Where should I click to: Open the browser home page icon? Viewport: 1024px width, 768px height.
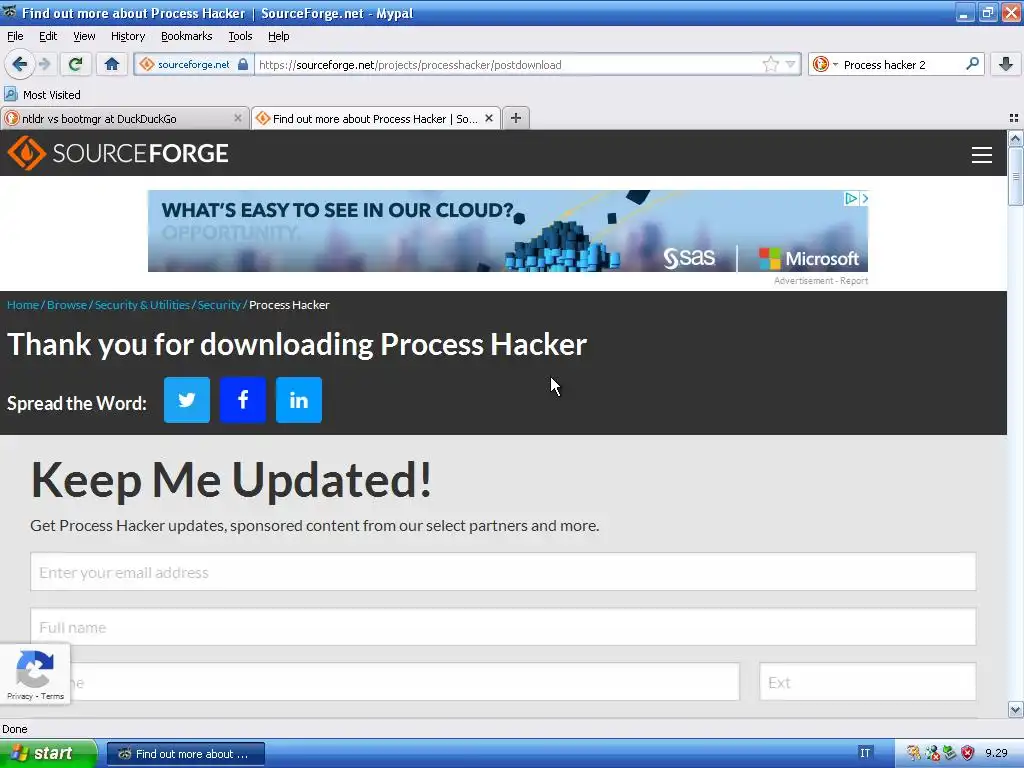coord(112,64)
